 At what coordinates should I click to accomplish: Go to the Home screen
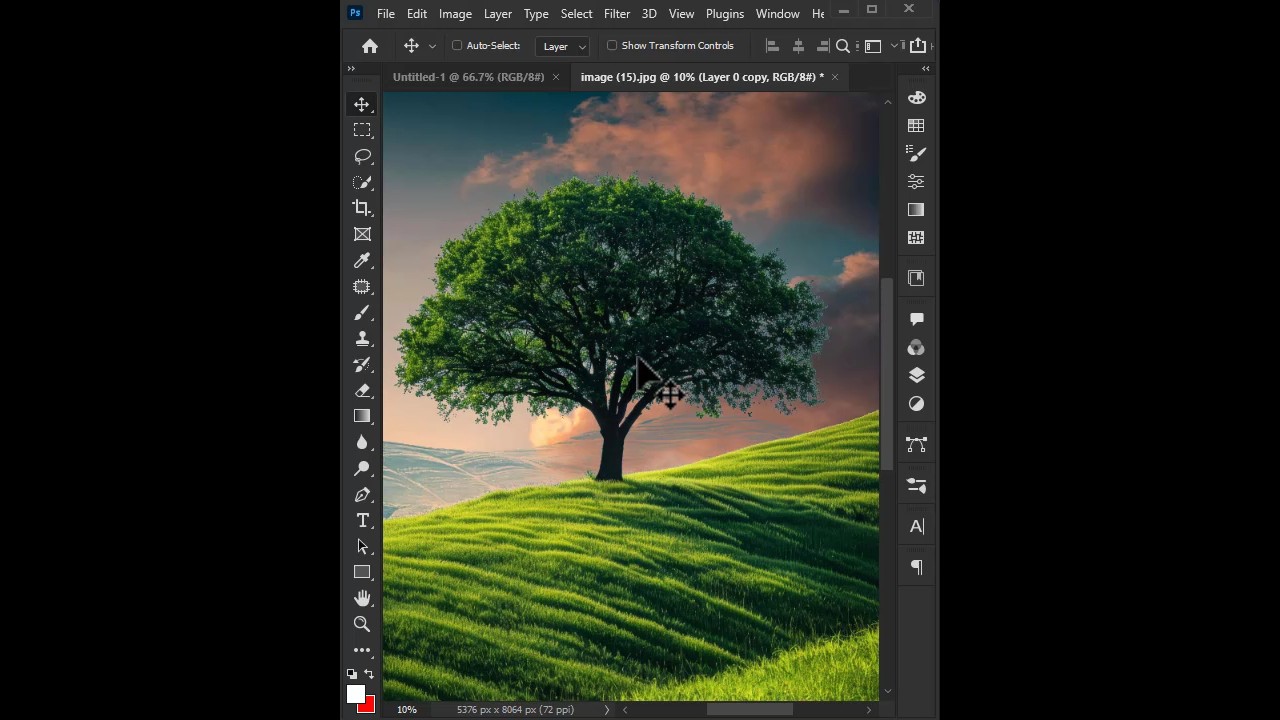tap(370, 46)
